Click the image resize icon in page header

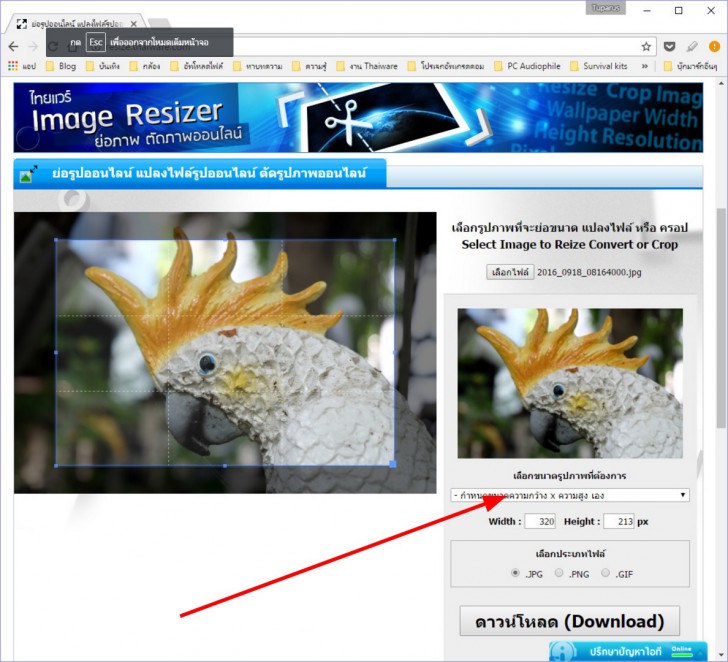pos(28,173)
